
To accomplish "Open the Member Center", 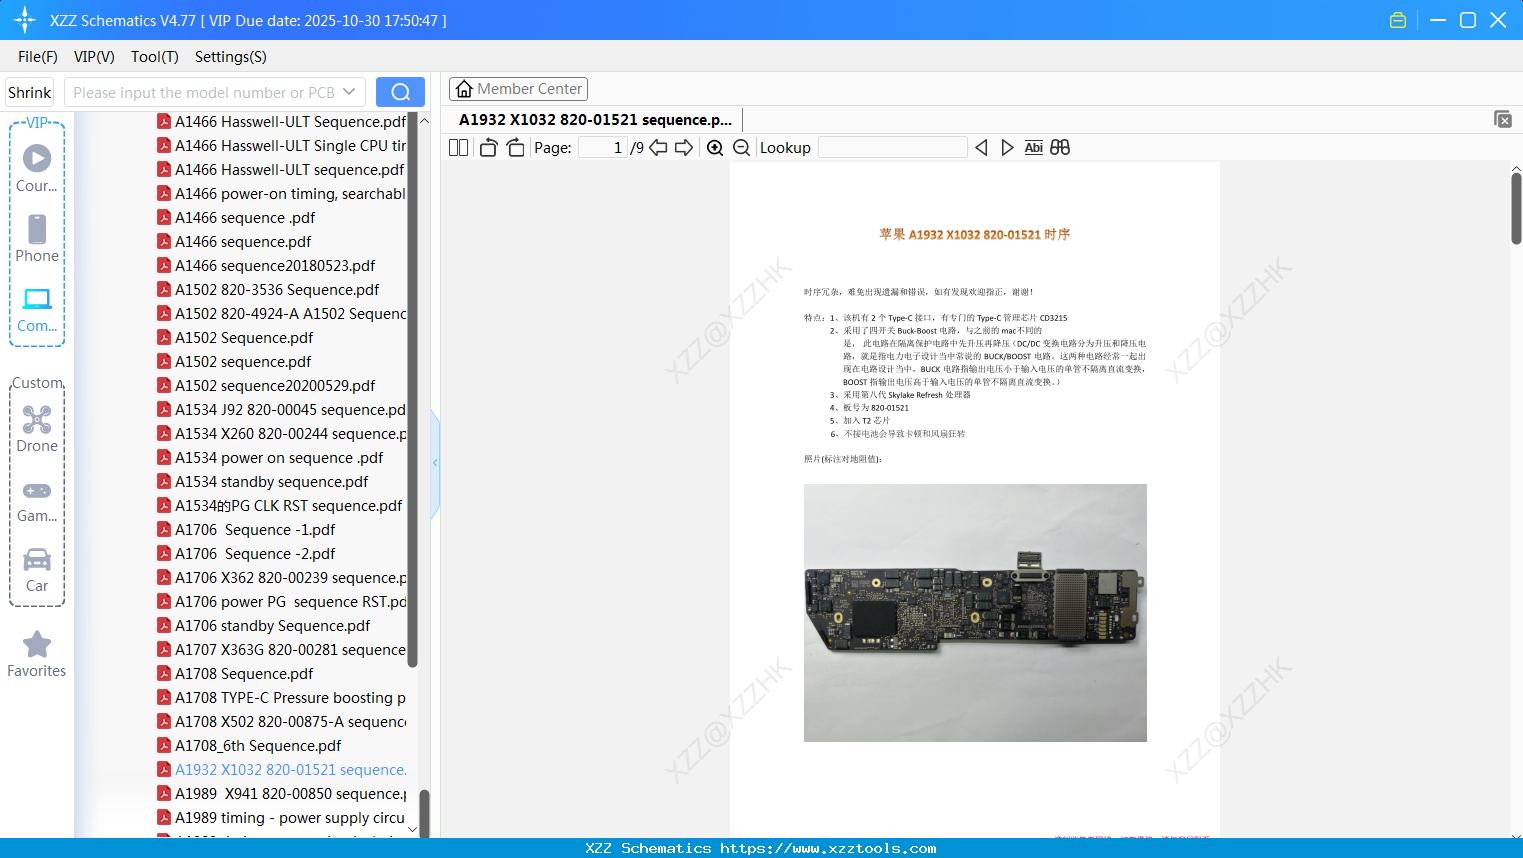I will [518, 89].
